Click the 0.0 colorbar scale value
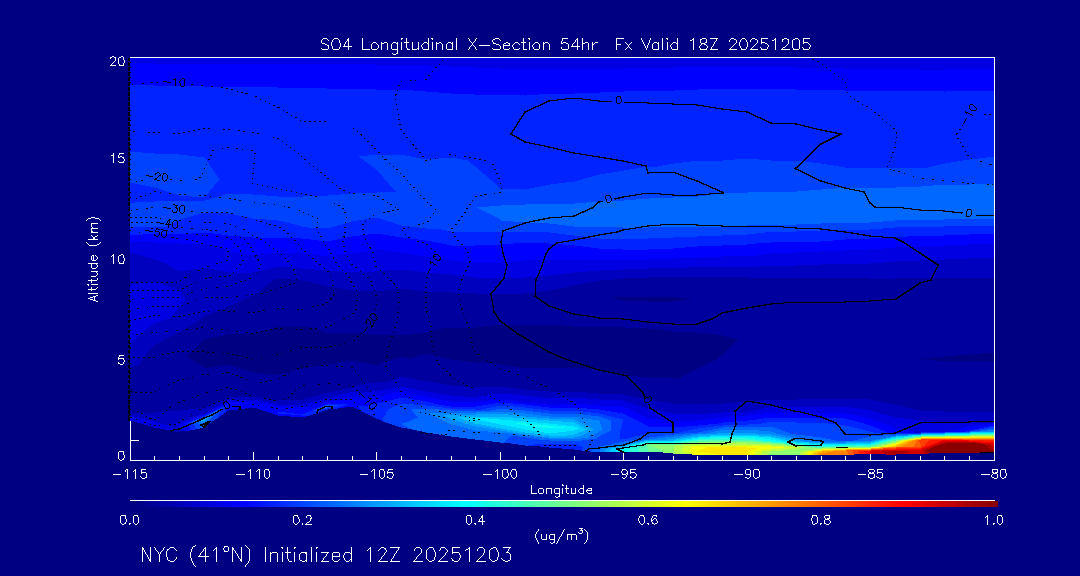Viewport: 1080px width, 576px height. (130, 520)
